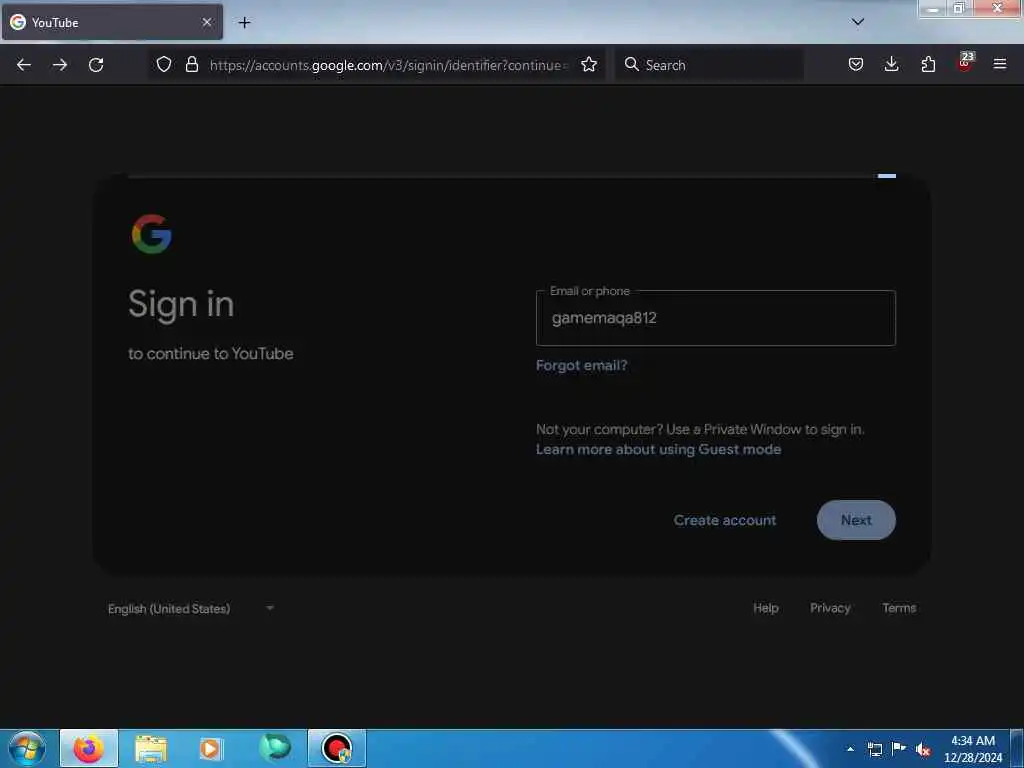Bookmark this page with star icon
1024x768 pixels.
click(x=589, y=64)
